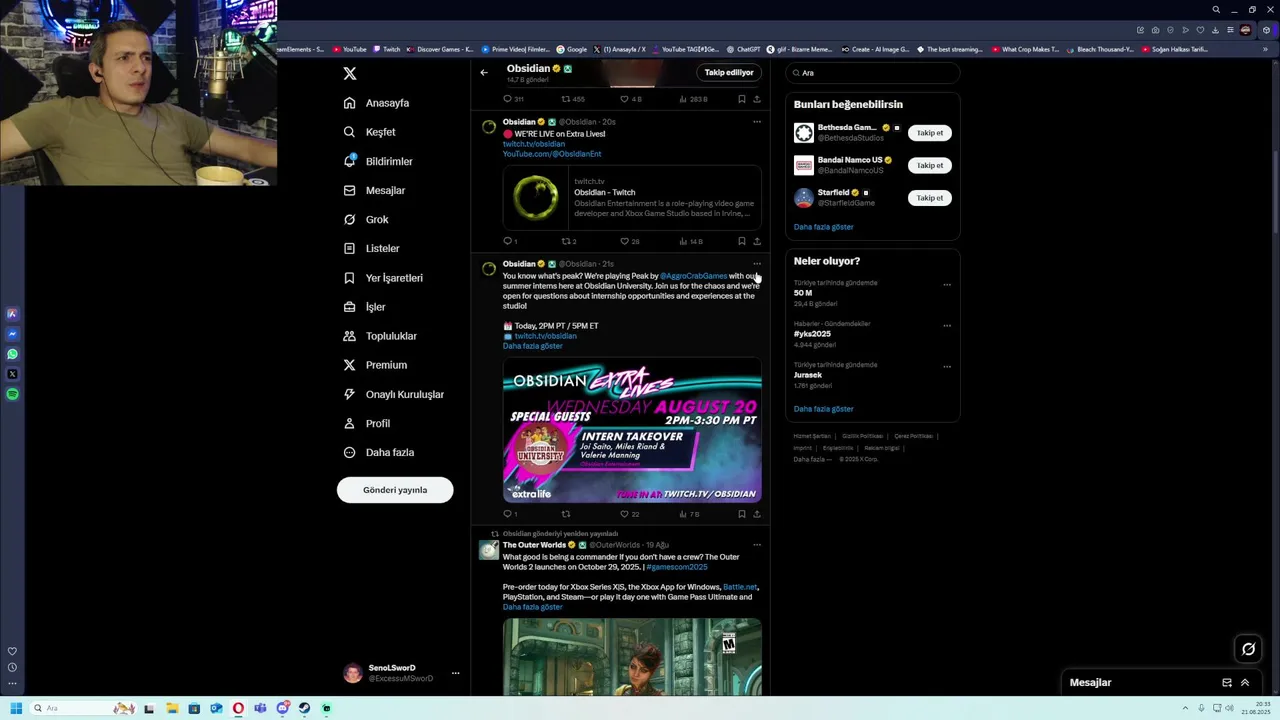
Task: Open account menu dots next to SenoLSworD
Action: (455, 673)
